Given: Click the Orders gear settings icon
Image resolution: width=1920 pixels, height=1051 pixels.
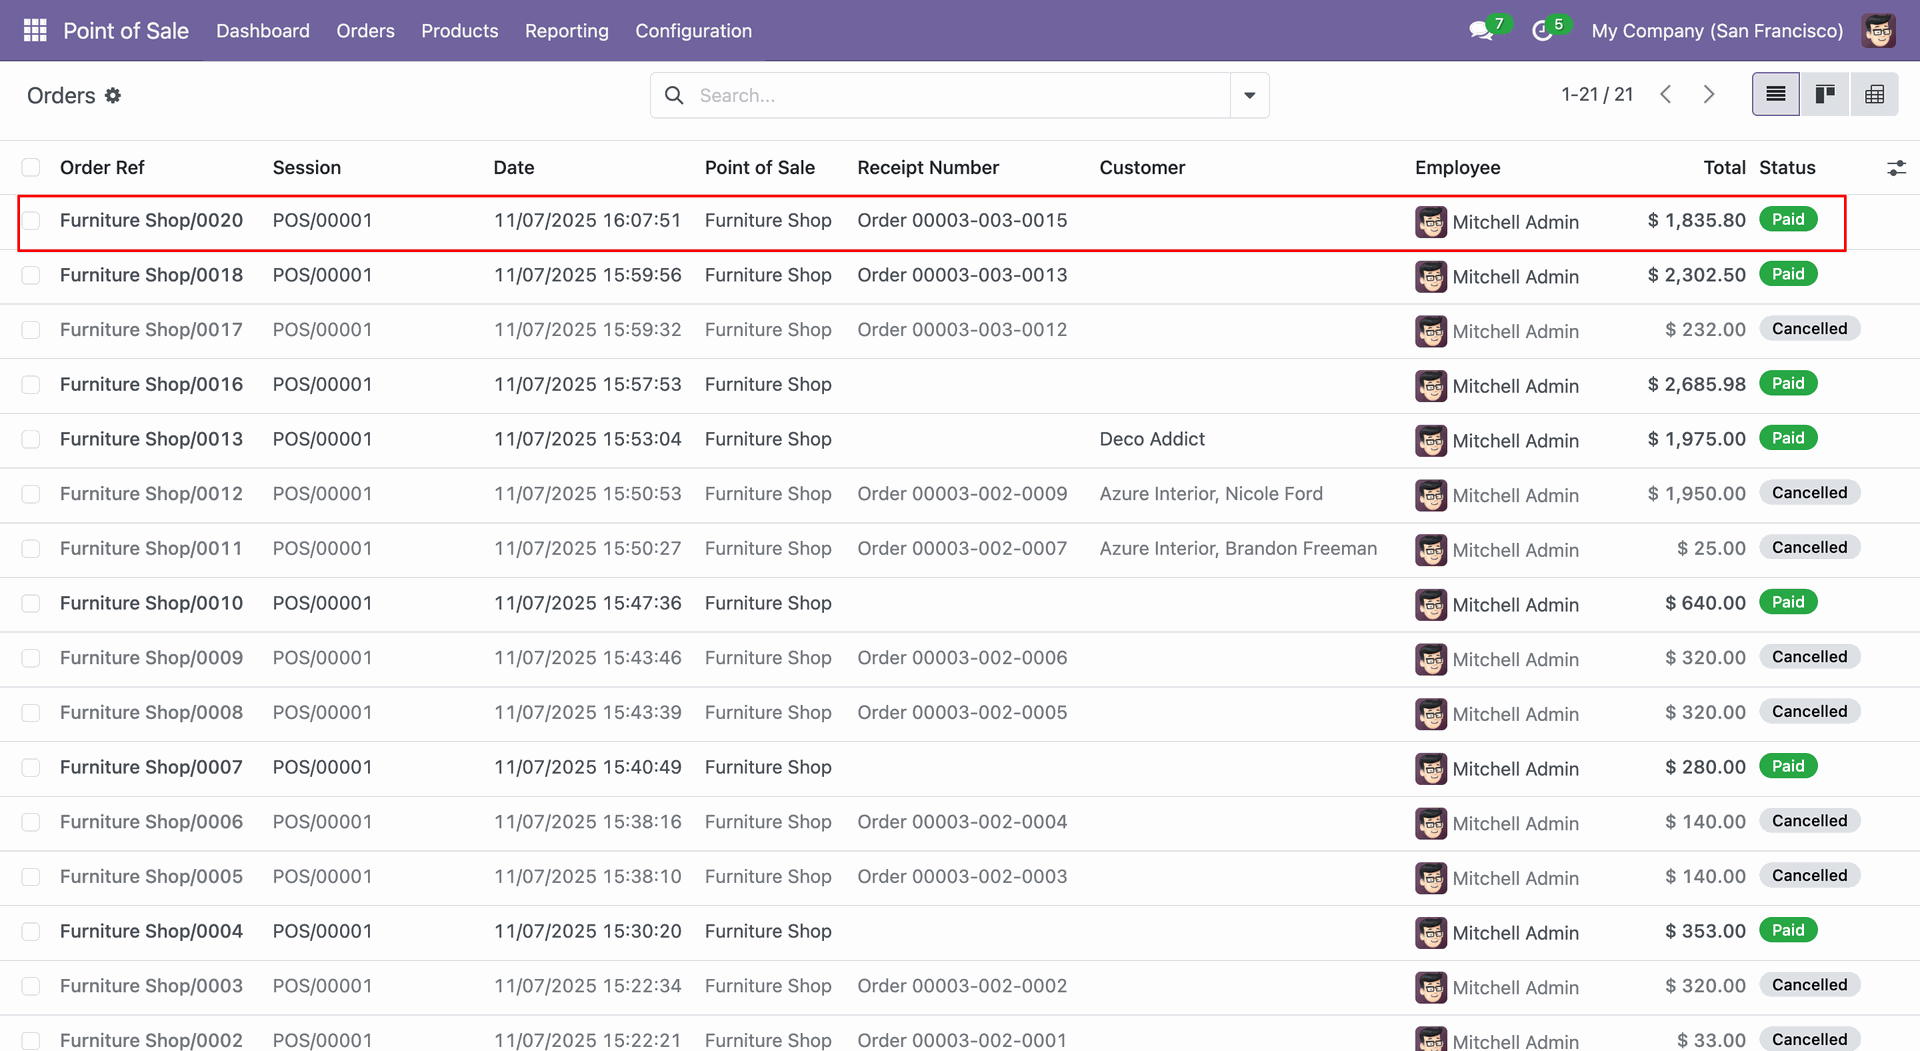Looking at the screenshot, I should pyautogui.click(x=113, y=96).
